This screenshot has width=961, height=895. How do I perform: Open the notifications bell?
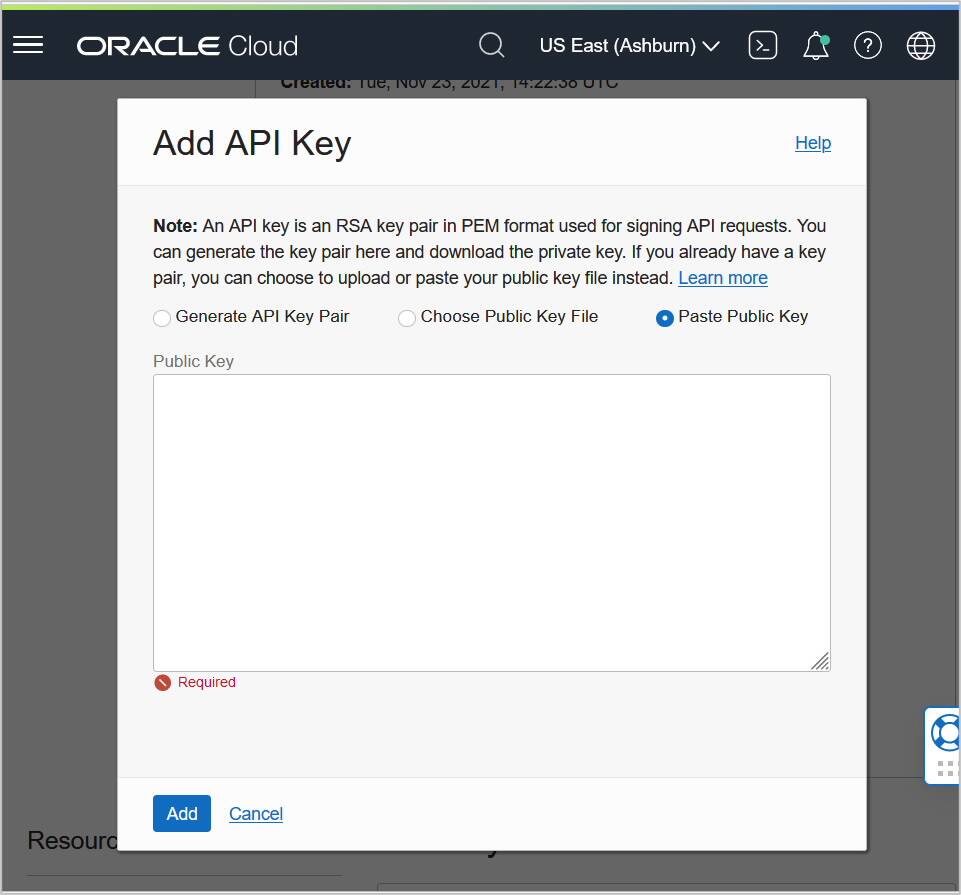click(x=816, y=45)
